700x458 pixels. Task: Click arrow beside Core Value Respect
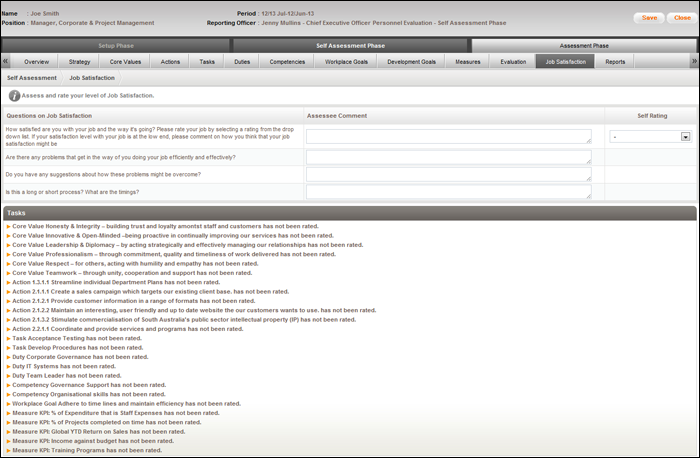8,264
